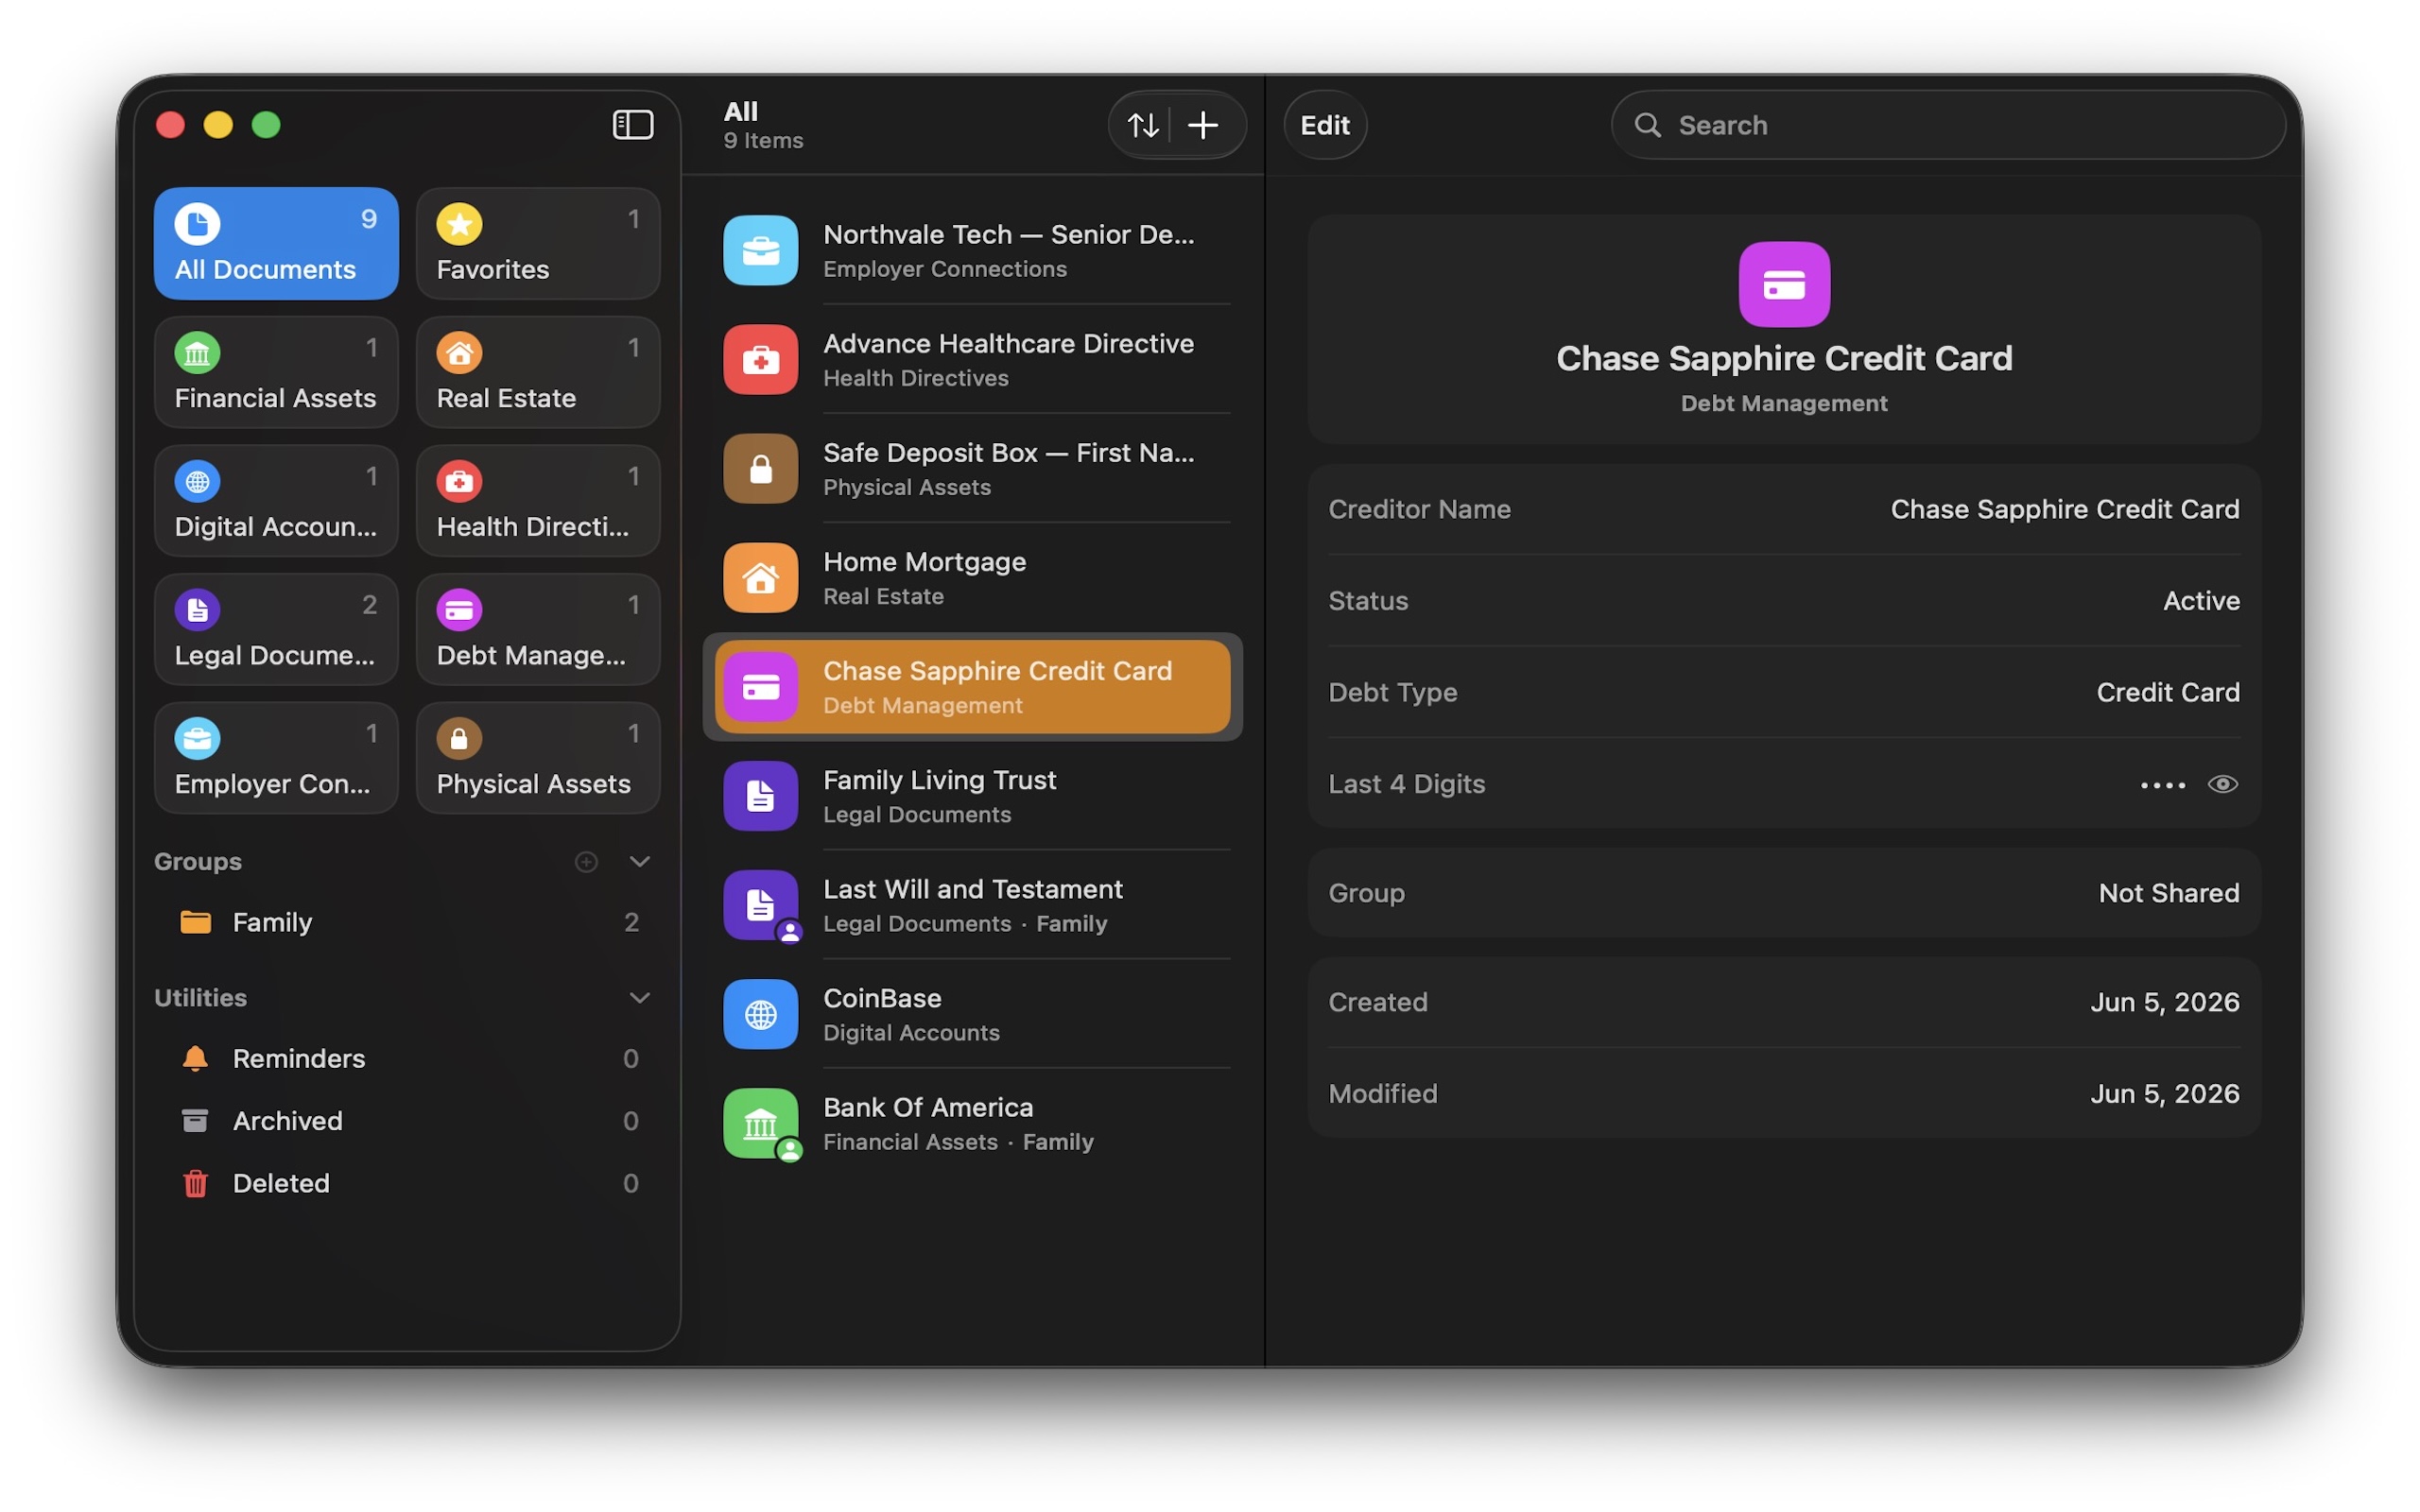Select Northvale Tech list item
2420x1512 pixels.
973,250
